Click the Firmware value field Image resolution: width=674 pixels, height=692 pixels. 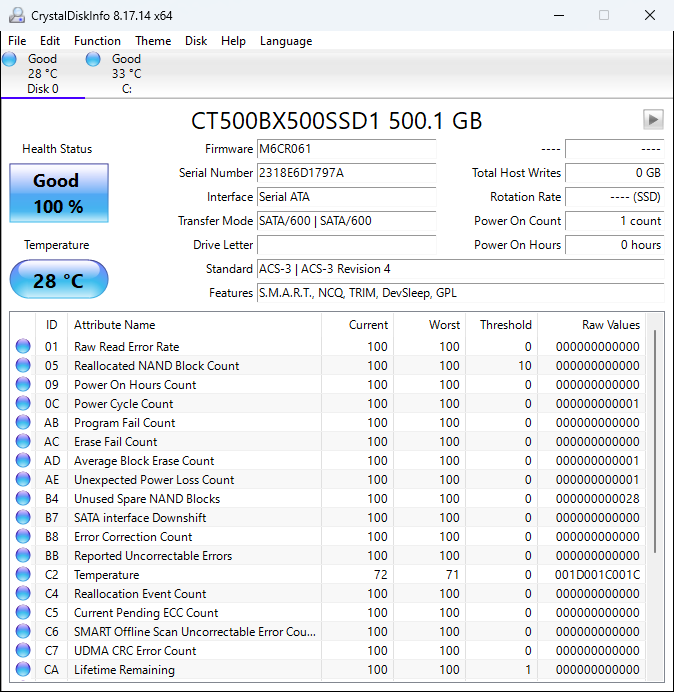click(346, 149)
